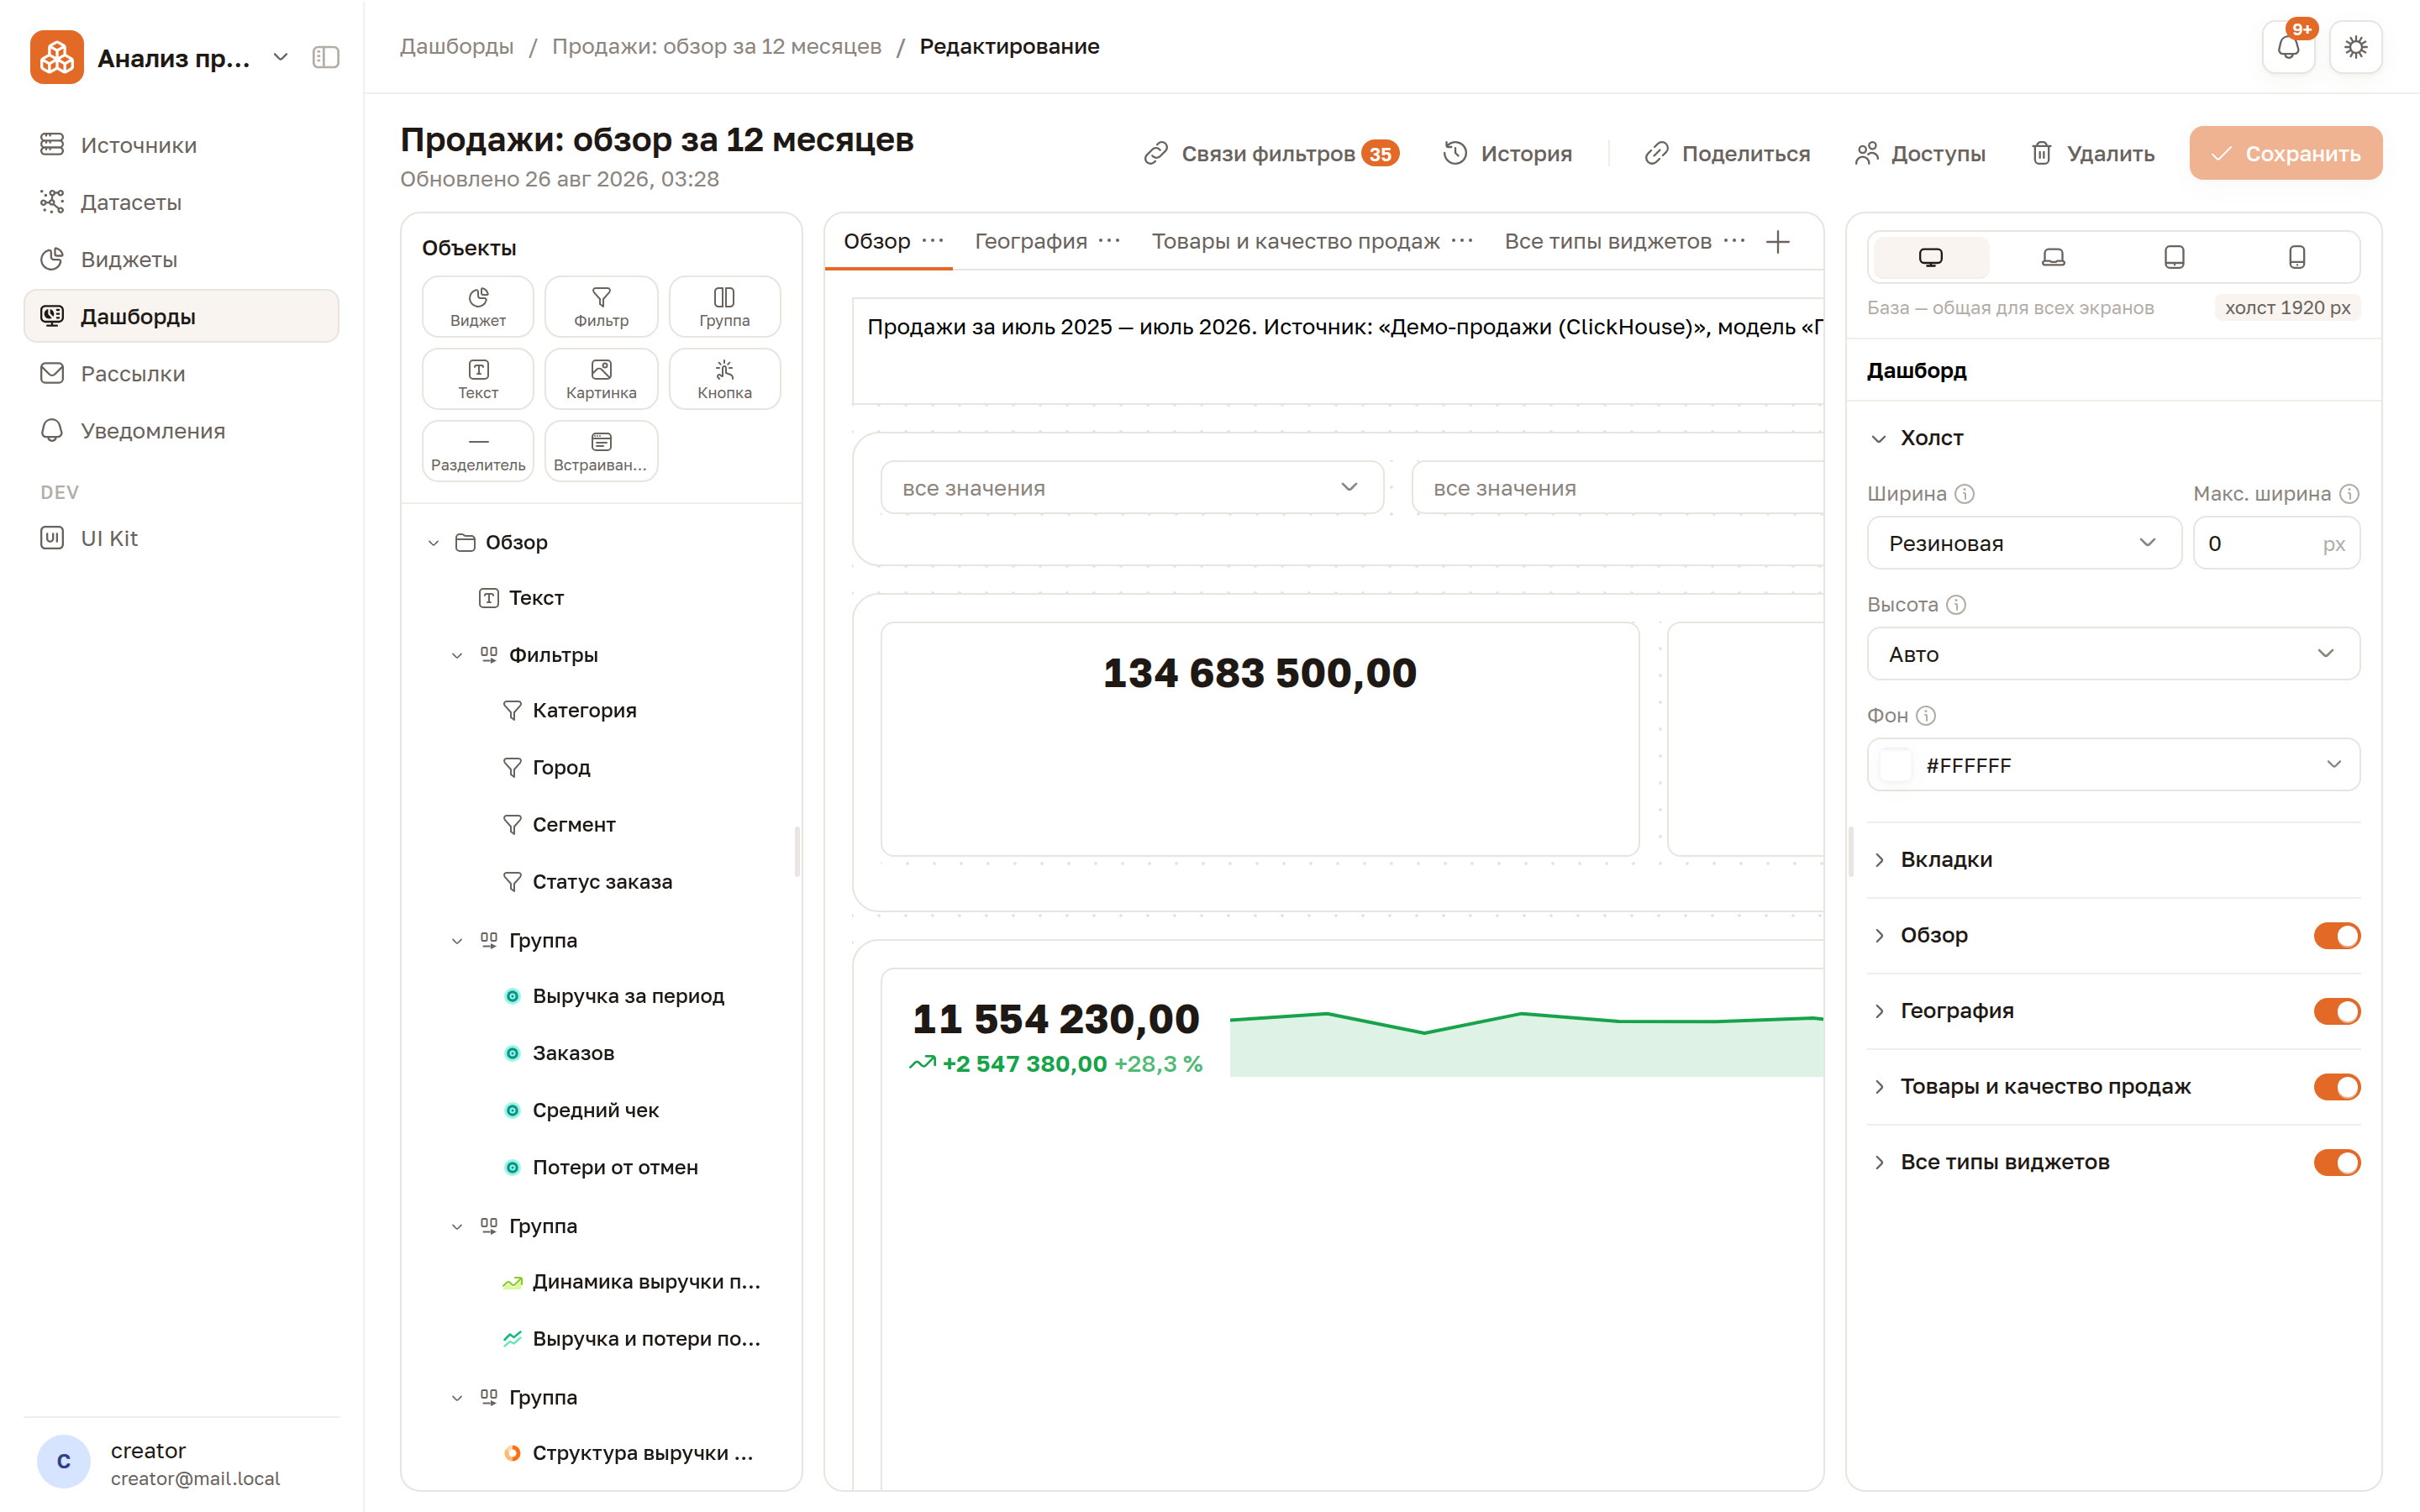2420x1512 pixels.
Task: Select laptop screen preview
Action: pyautogui.click(x=2052, y=257)
